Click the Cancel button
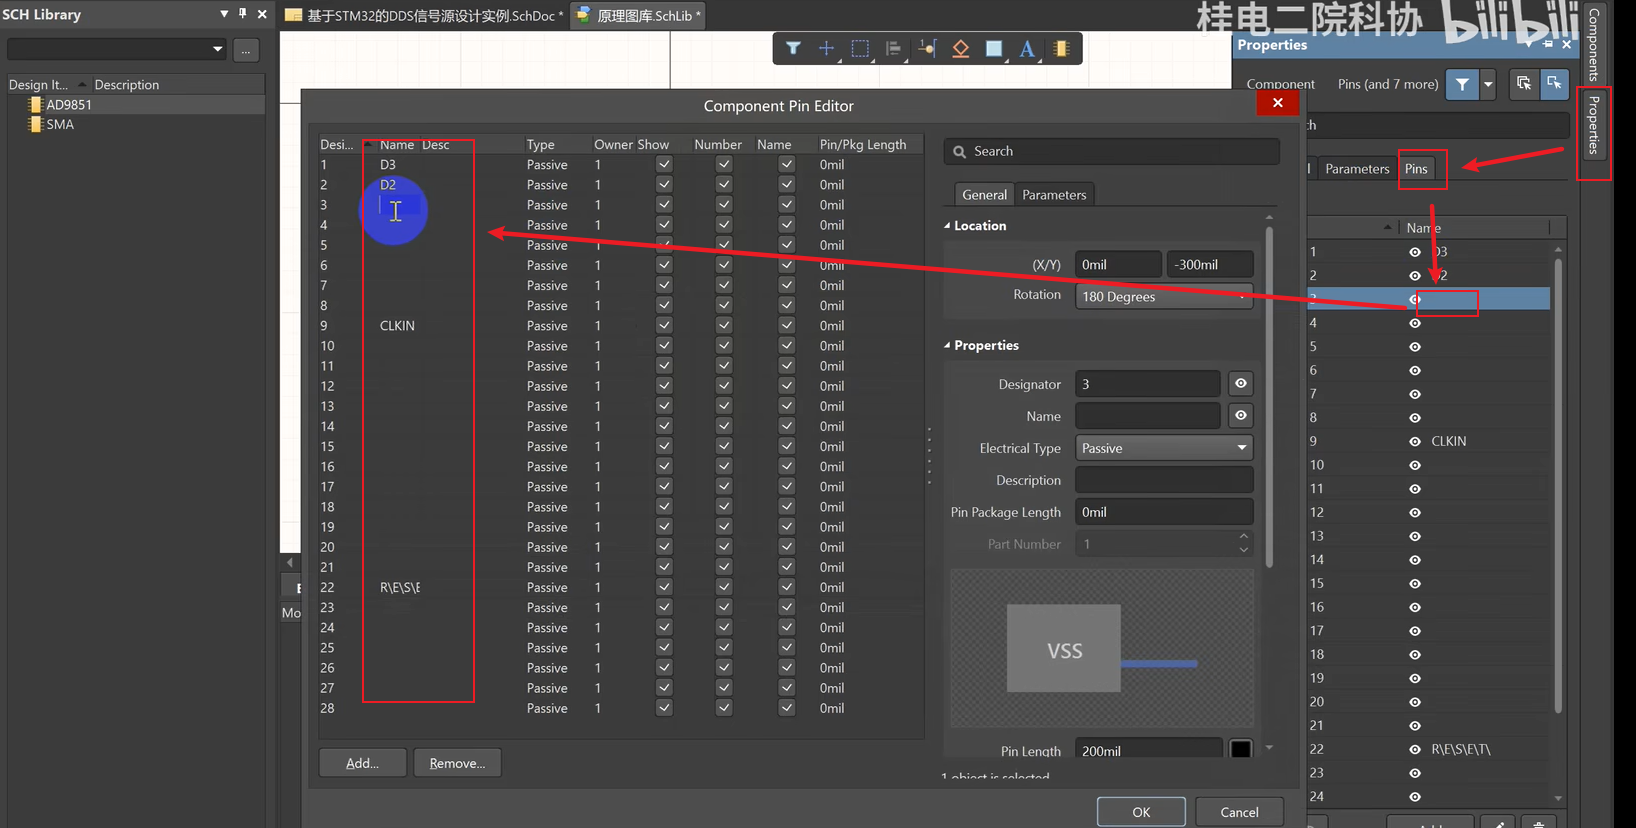 [x=1239, y=812]
